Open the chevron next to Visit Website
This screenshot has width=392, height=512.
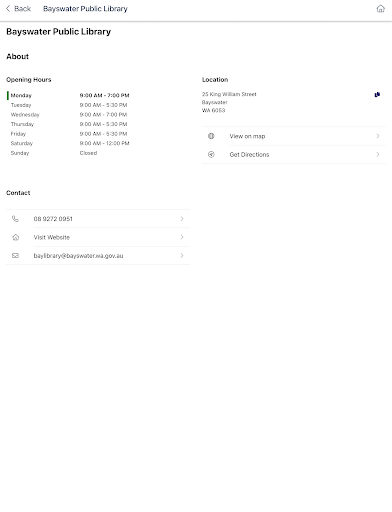pos(182,237)
